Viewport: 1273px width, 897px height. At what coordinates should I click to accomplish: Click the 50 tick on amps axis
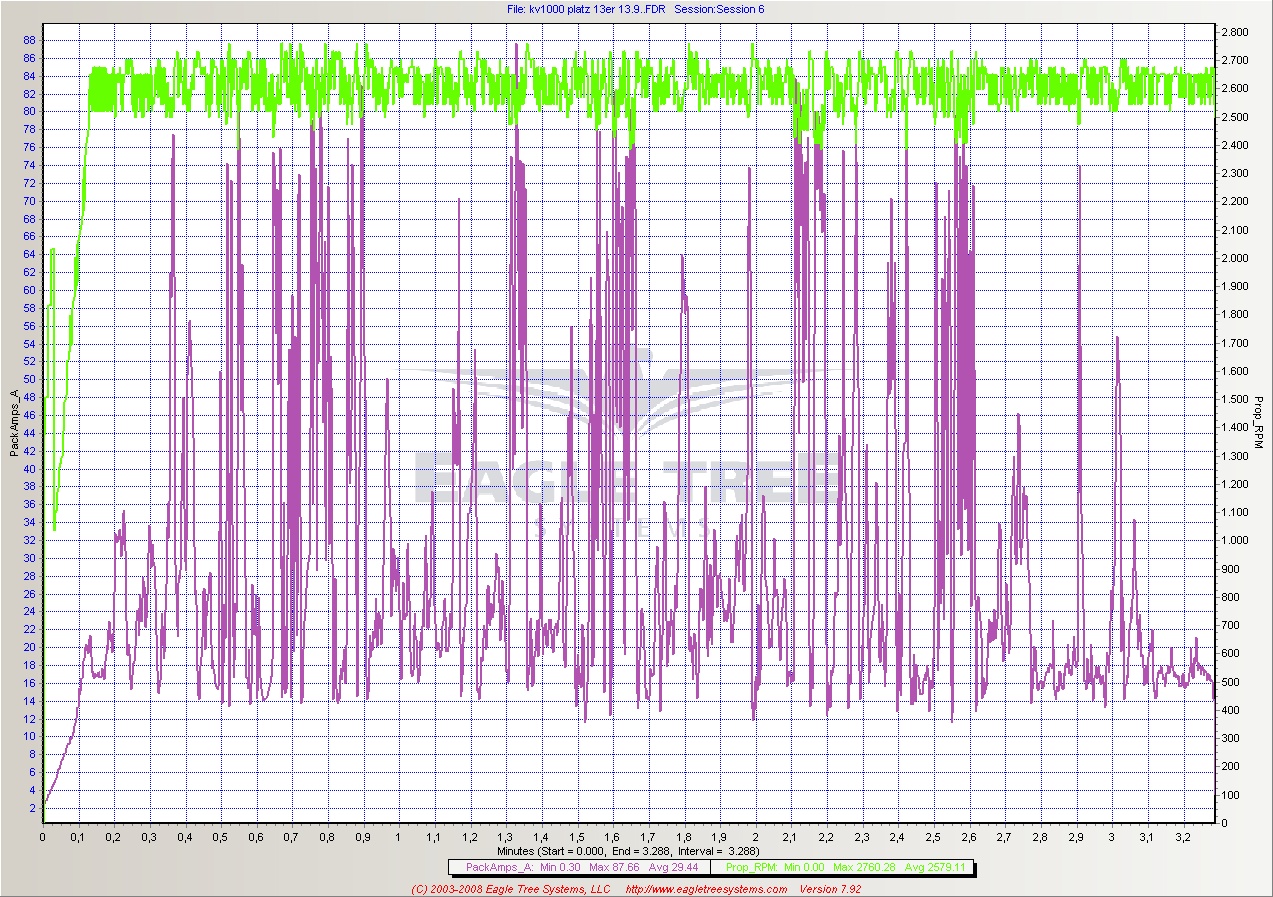(x=29, y=379)
